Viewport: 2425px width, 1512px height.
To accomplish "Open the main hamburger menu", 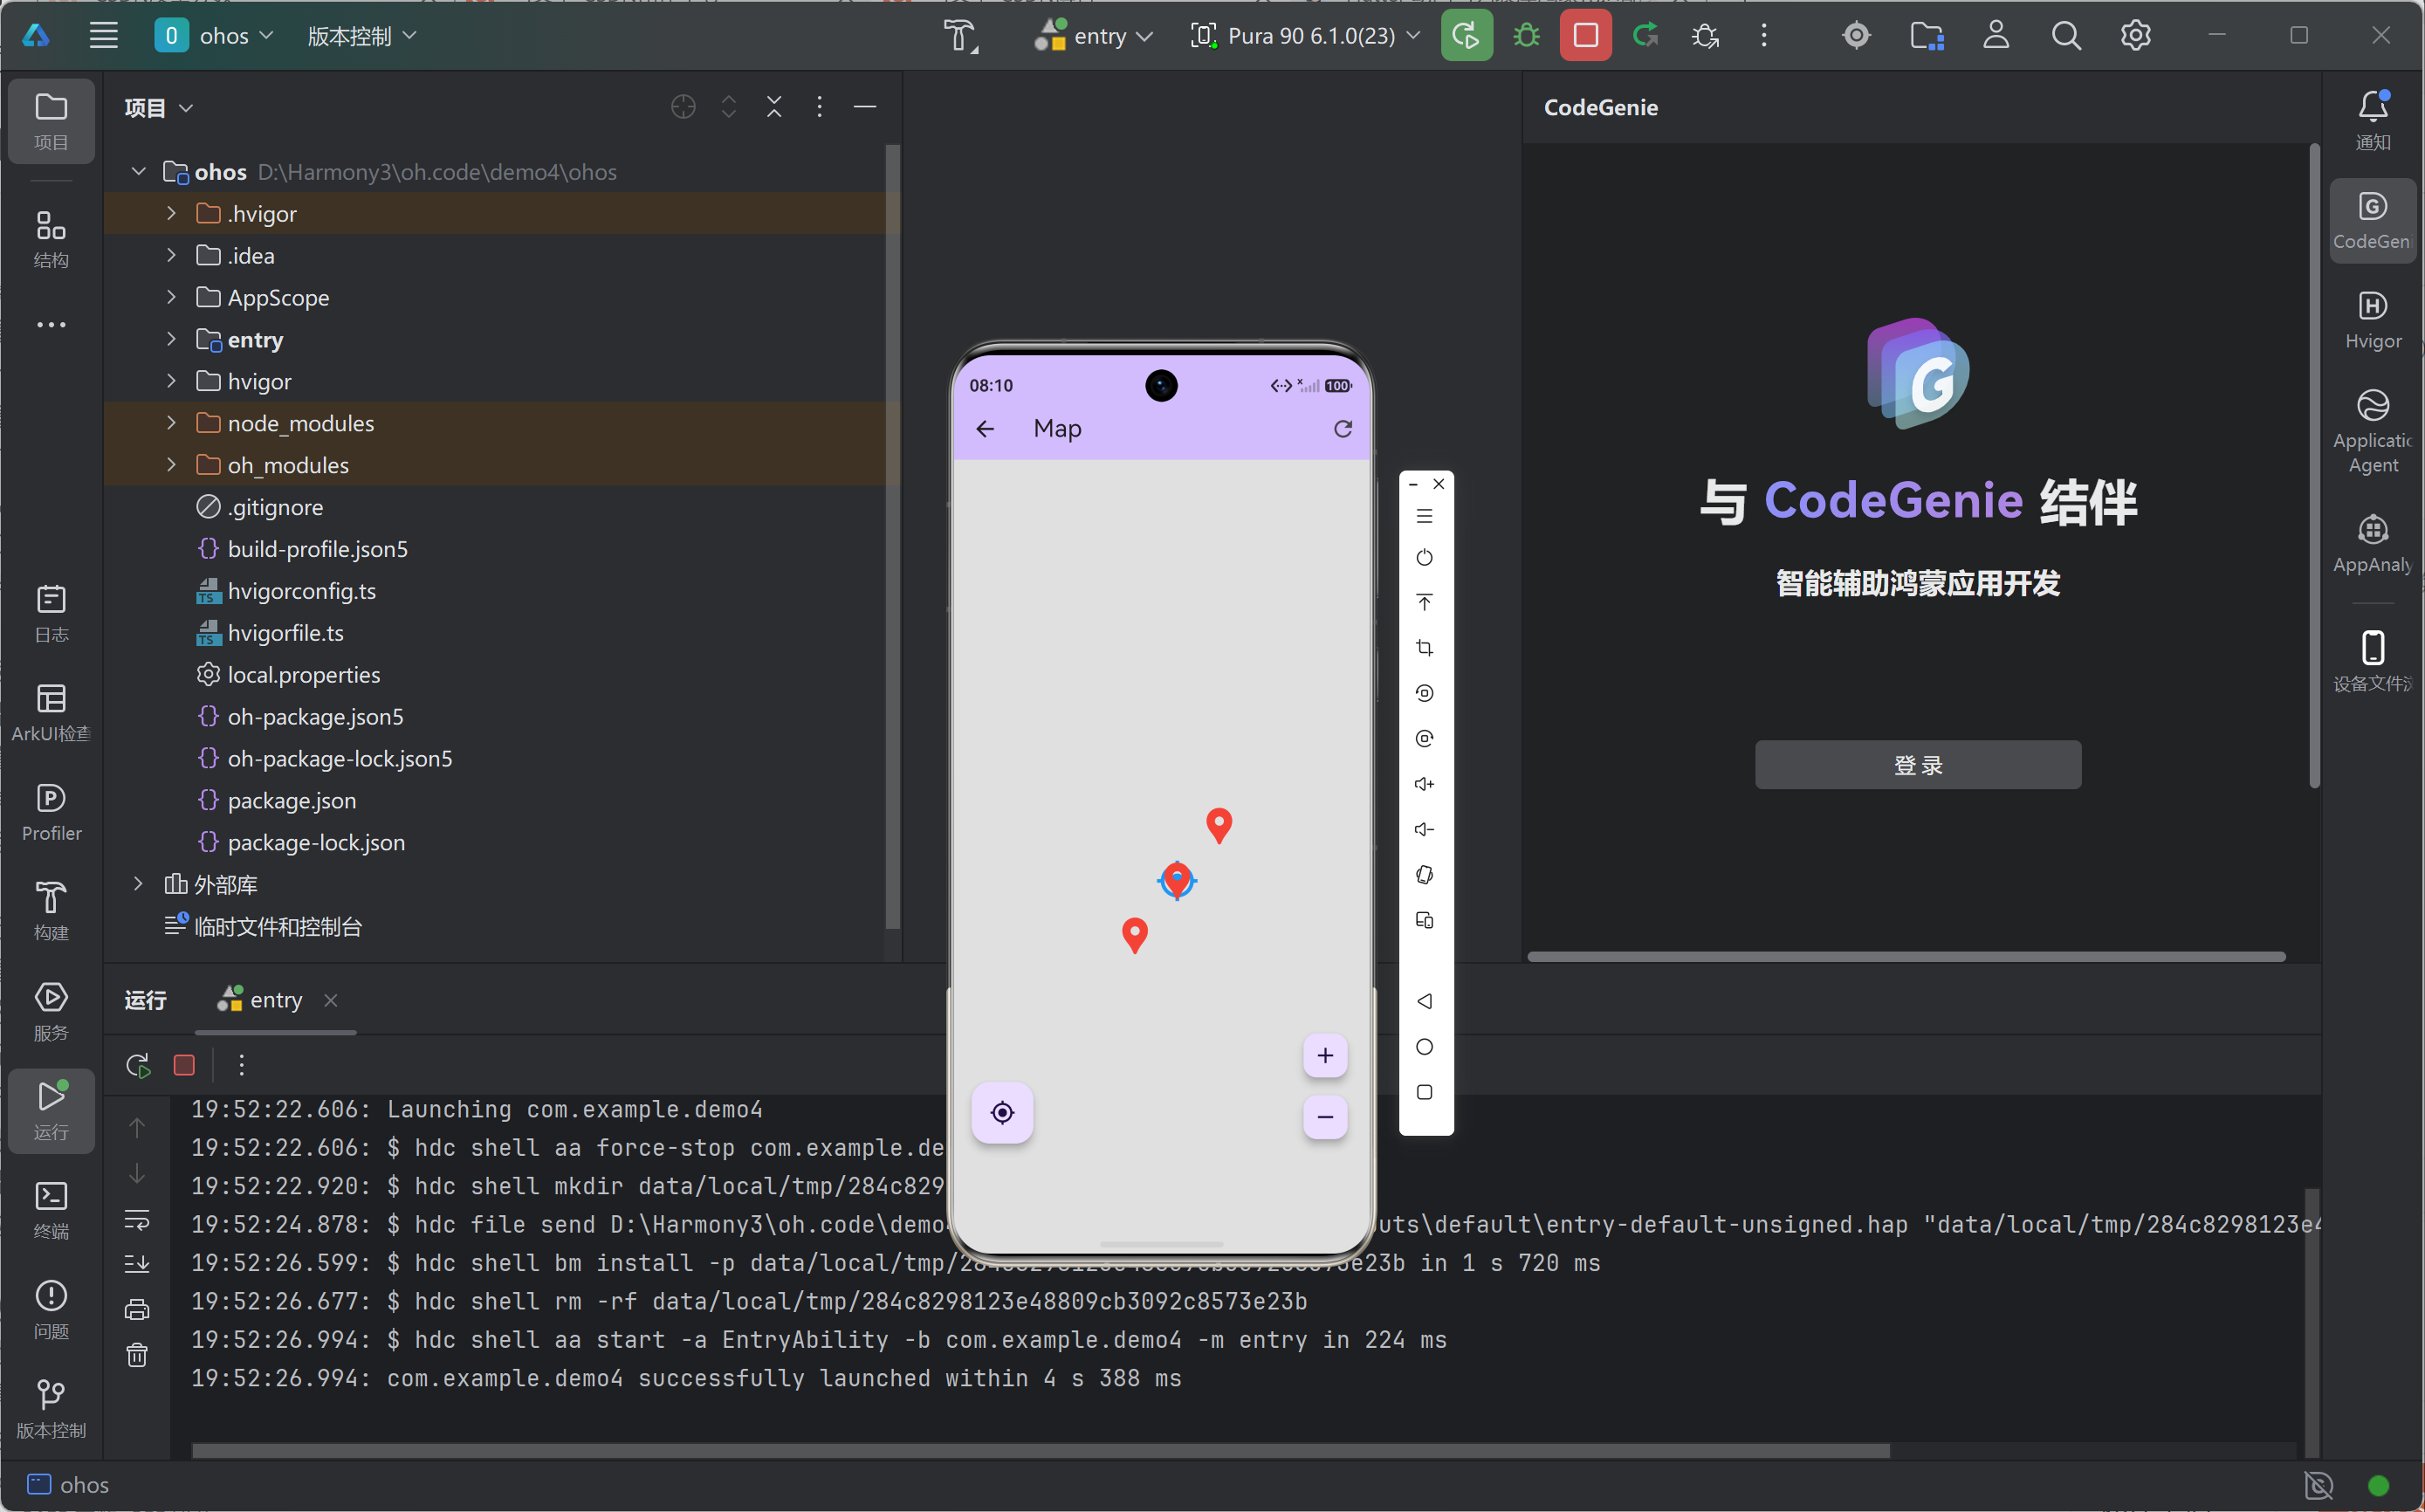I will 103,36.
